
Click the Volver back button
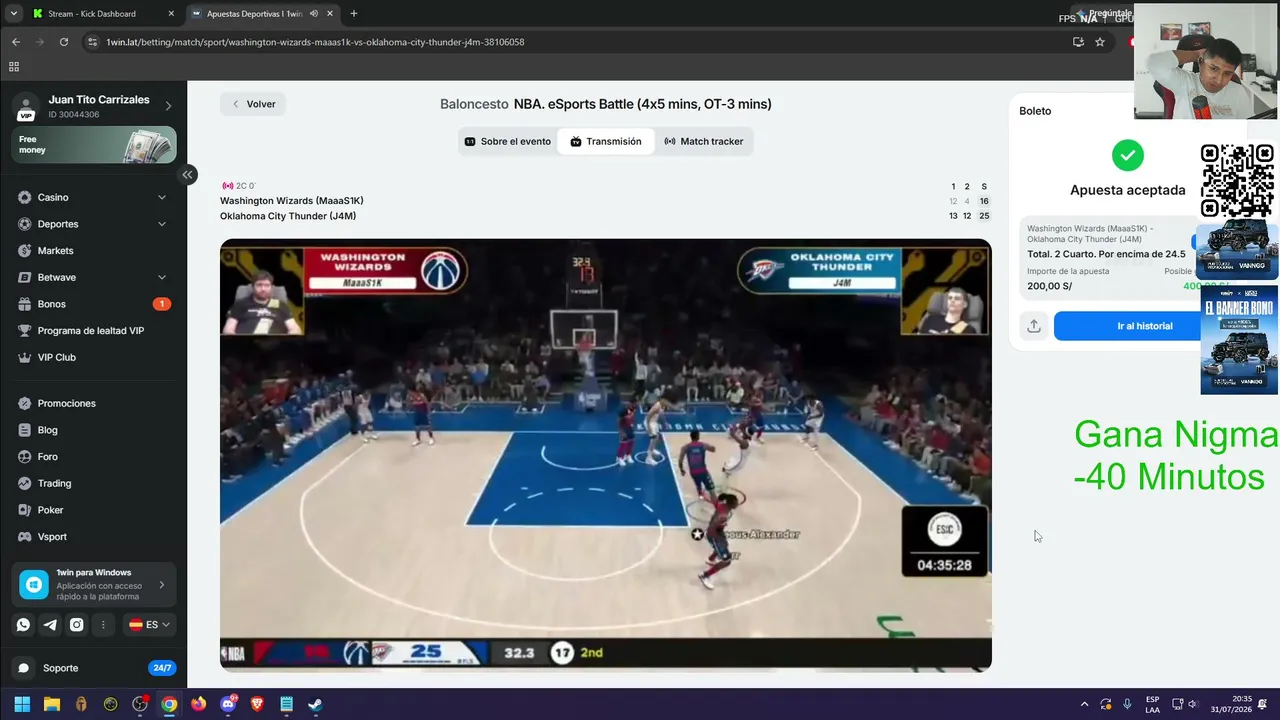point(253,104)
